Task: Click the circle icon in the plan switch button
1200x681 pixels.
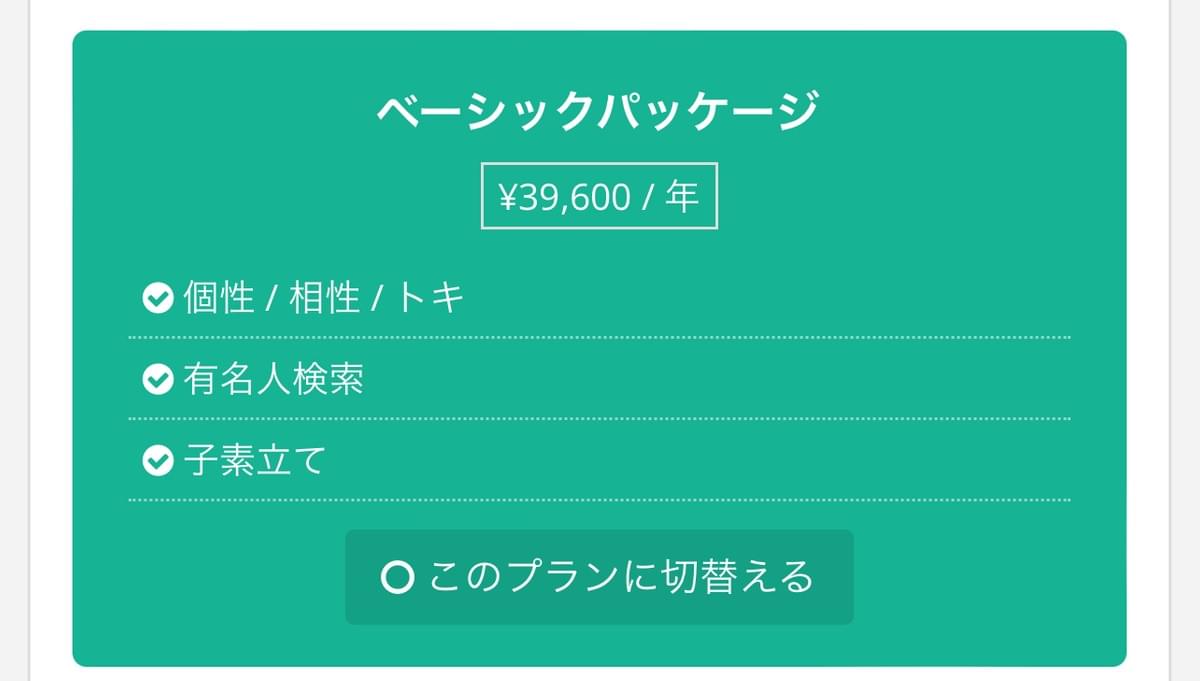Action: click(x=397, y=578)
